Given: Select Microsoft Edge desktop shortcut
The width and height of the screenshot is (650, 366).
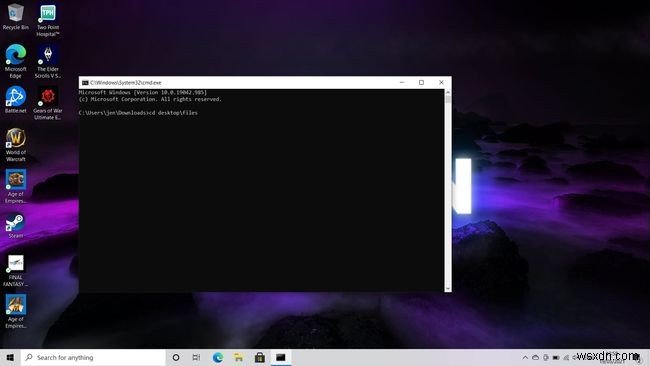Looking at the screenshot, I should click(x=16, y=61).
